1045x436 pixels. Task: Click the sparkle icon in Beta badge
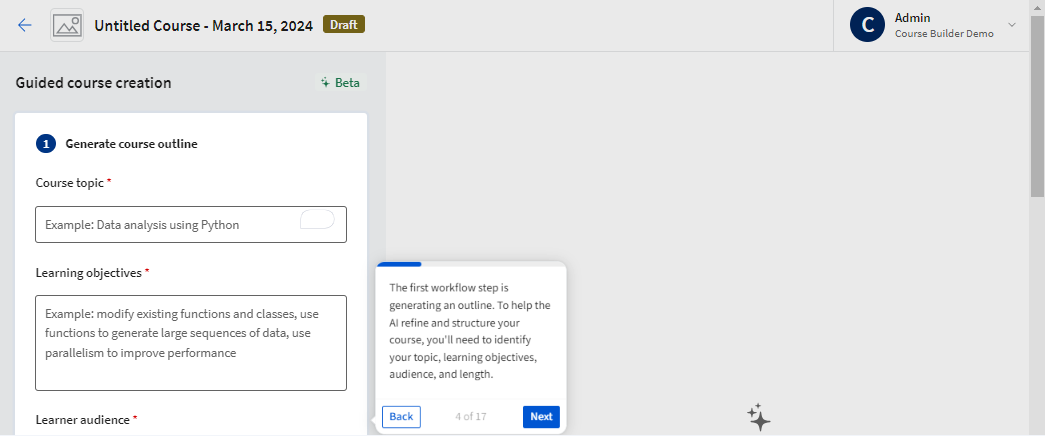(x=325, y=83)
